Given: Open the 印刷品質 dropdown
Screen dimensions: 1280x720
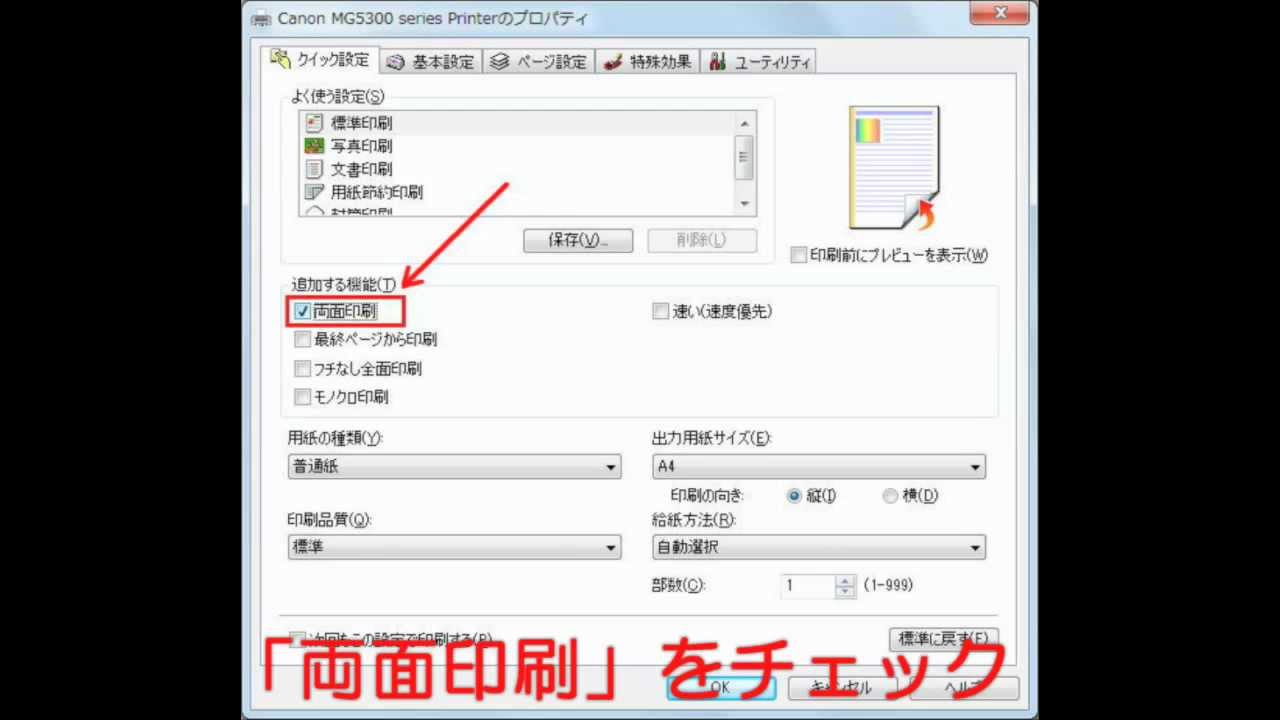Looking at the screenshot, I should click(x=454, y=548).
